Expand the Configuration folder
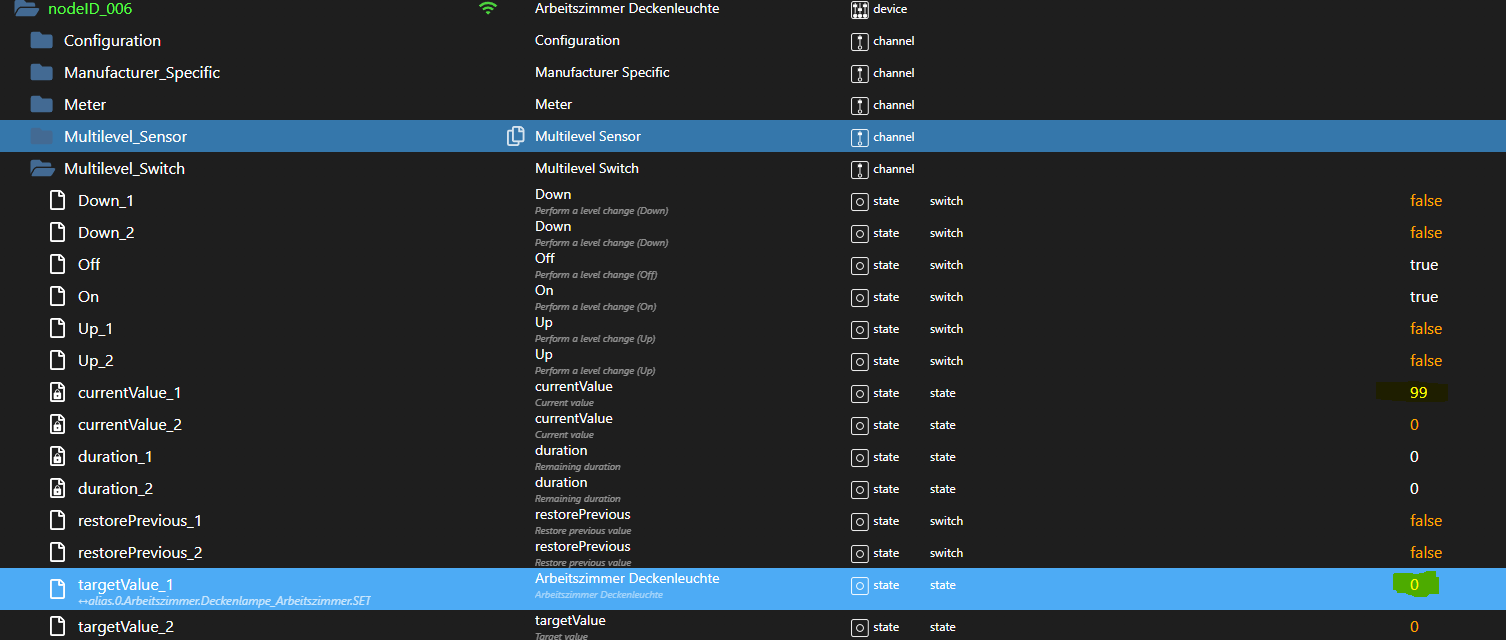 (41, 41)
